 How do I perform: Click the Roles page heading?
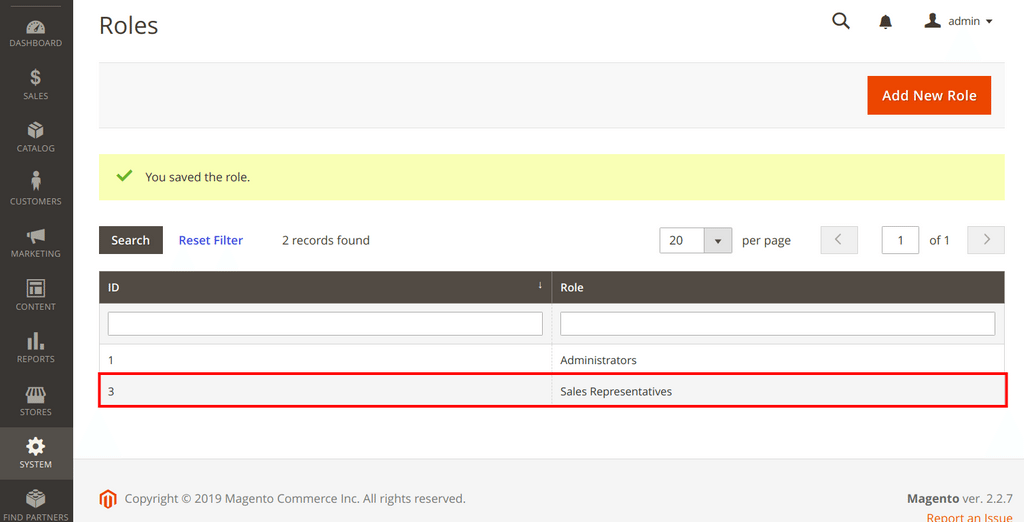[129, 25]
